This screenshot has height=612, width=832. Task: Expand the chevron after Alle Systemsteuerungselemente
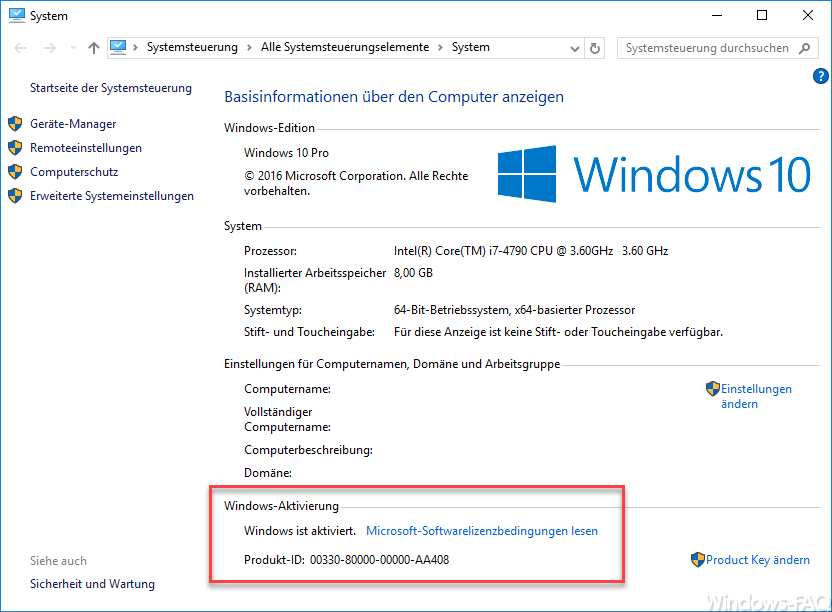pyautogui.click(x=440, y=48)
